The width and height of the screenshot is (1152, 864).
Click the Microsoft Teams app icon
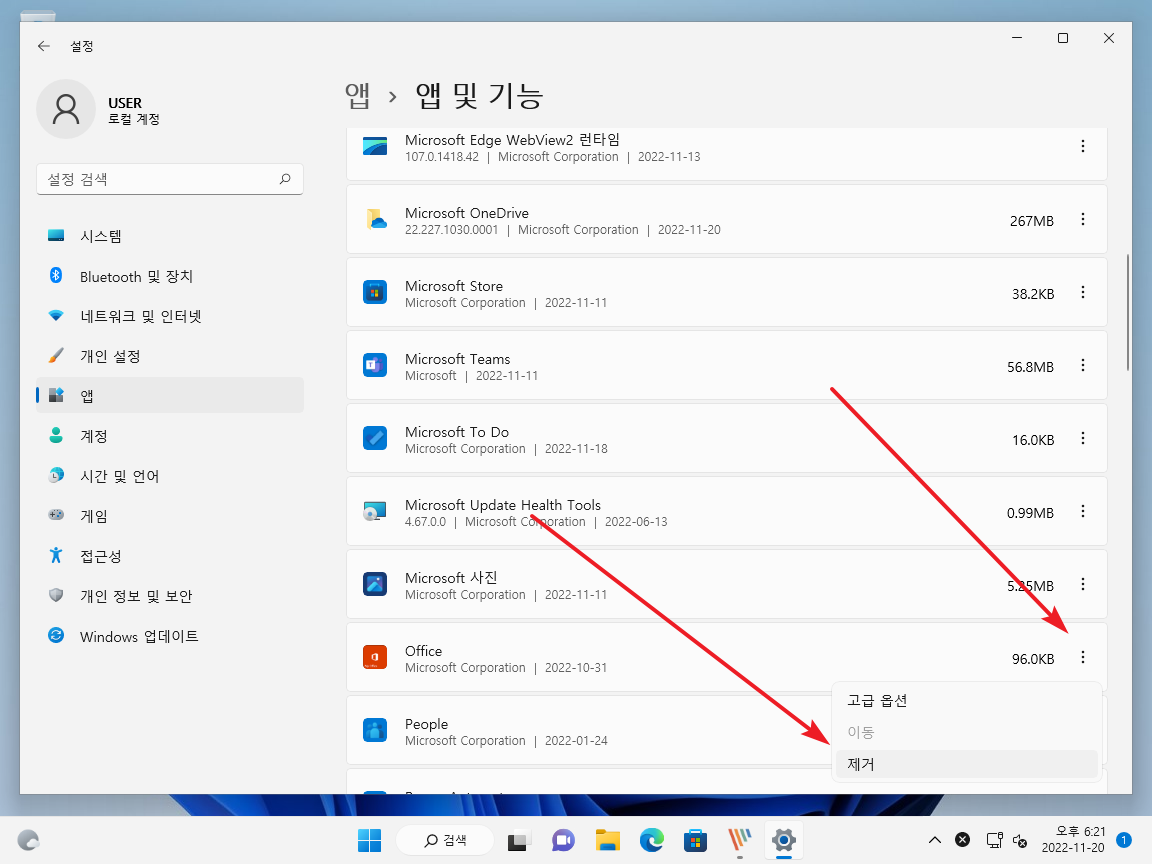pyautogui.click(x=375, y=365)
